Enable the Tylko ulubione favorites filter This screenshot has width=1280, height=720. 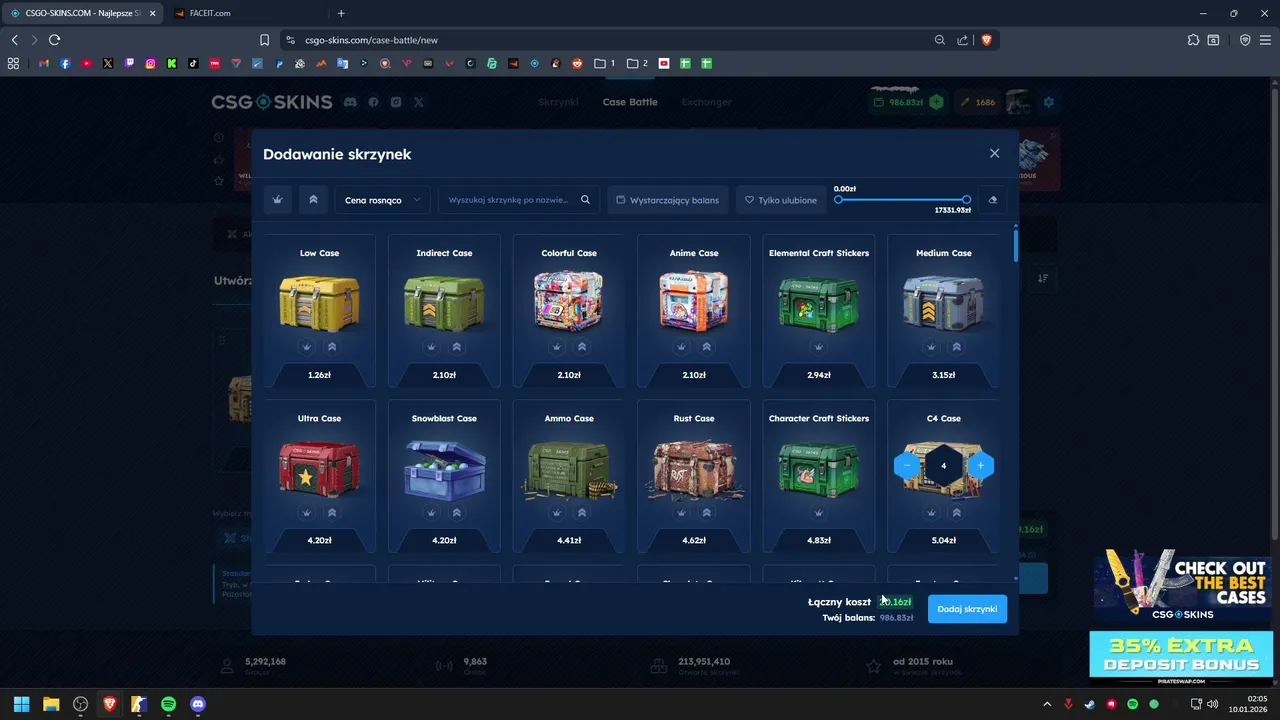[x=781, y=200]
